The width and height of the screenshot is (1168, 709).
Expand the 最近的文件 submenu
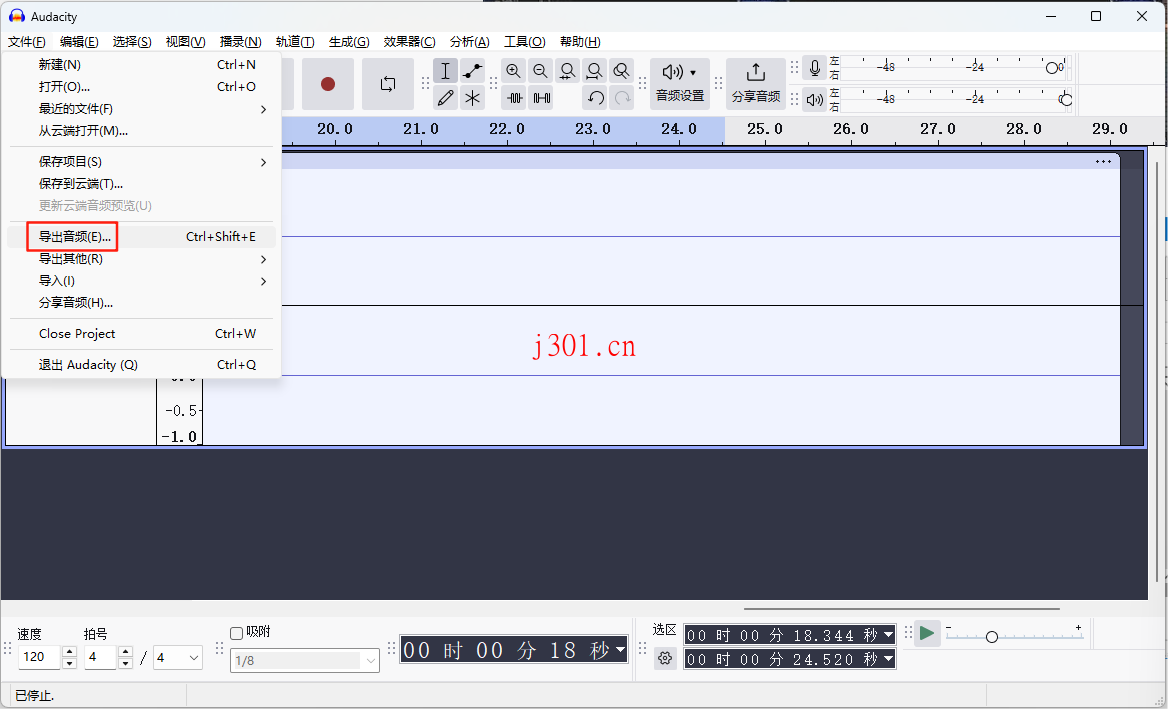(x=142, y=109)
